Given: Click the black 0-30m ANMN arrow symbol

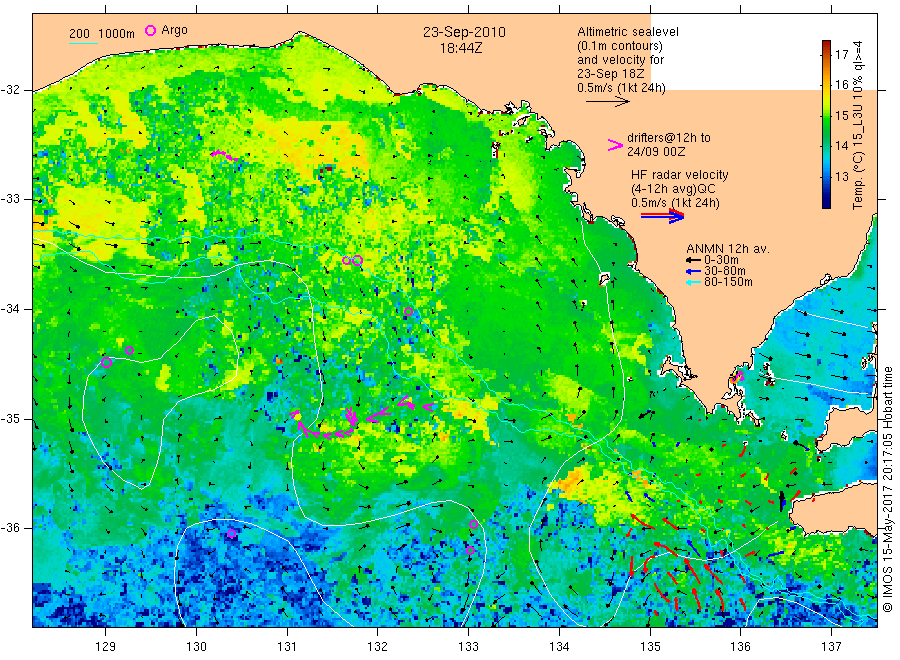Looking at the screenshot, I should [693, 260].
